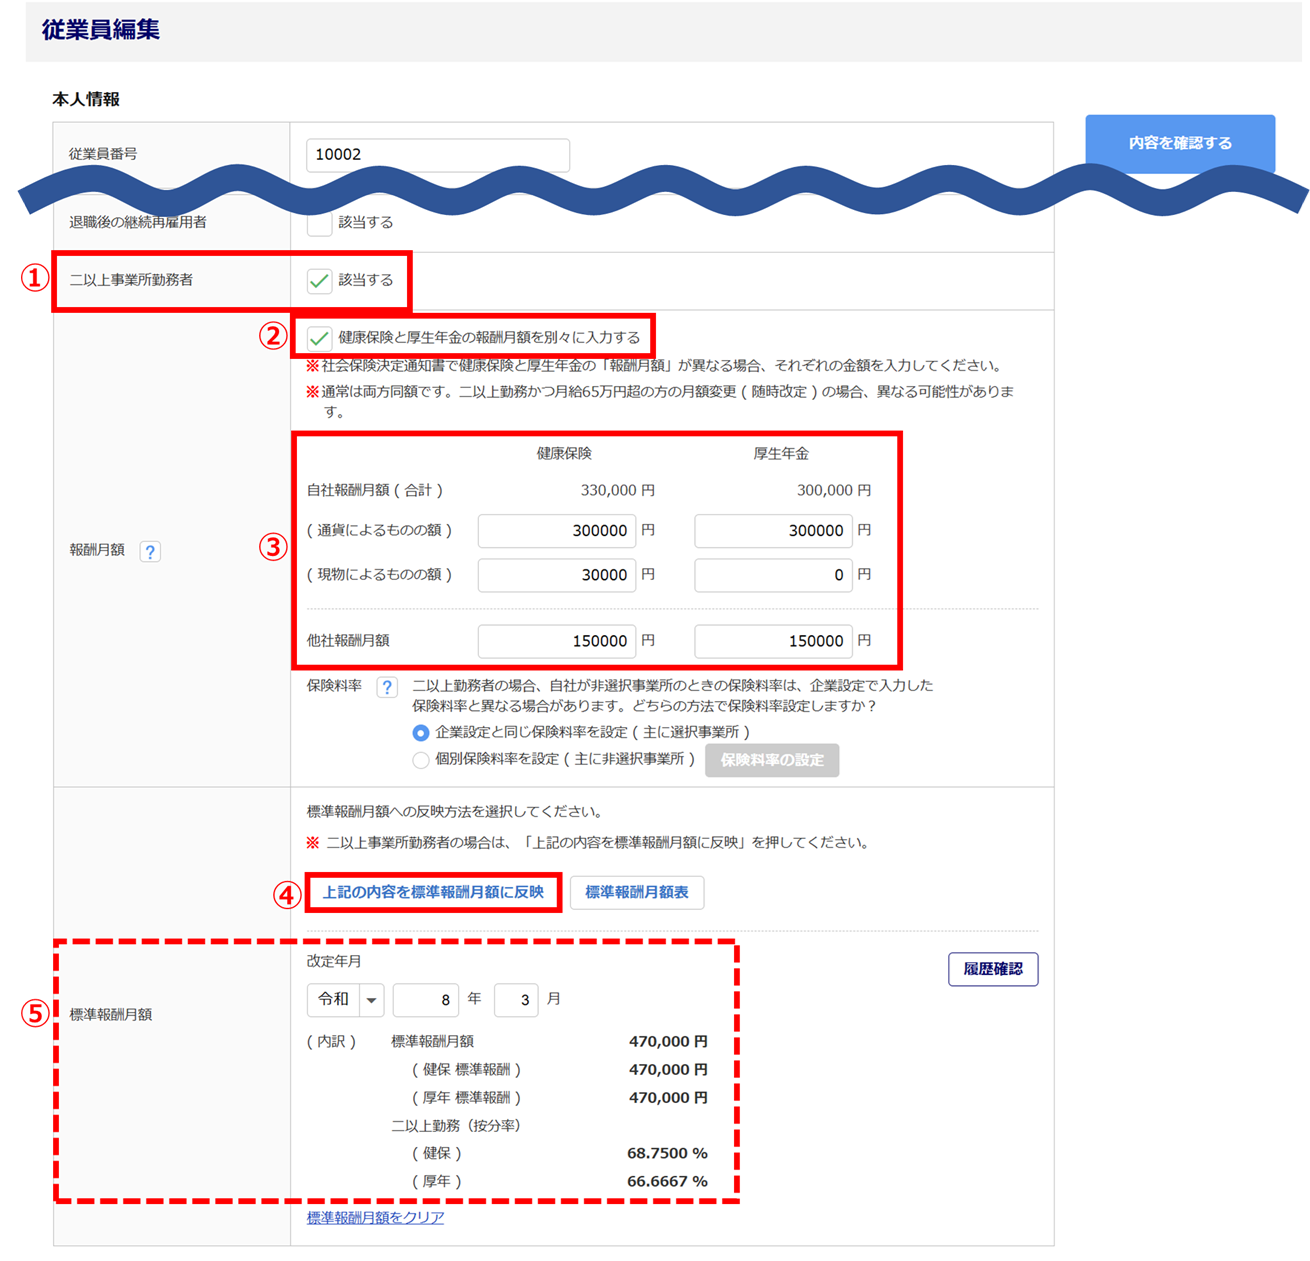
Task: Click the 改定年月 month input field
Action: 516,1000
